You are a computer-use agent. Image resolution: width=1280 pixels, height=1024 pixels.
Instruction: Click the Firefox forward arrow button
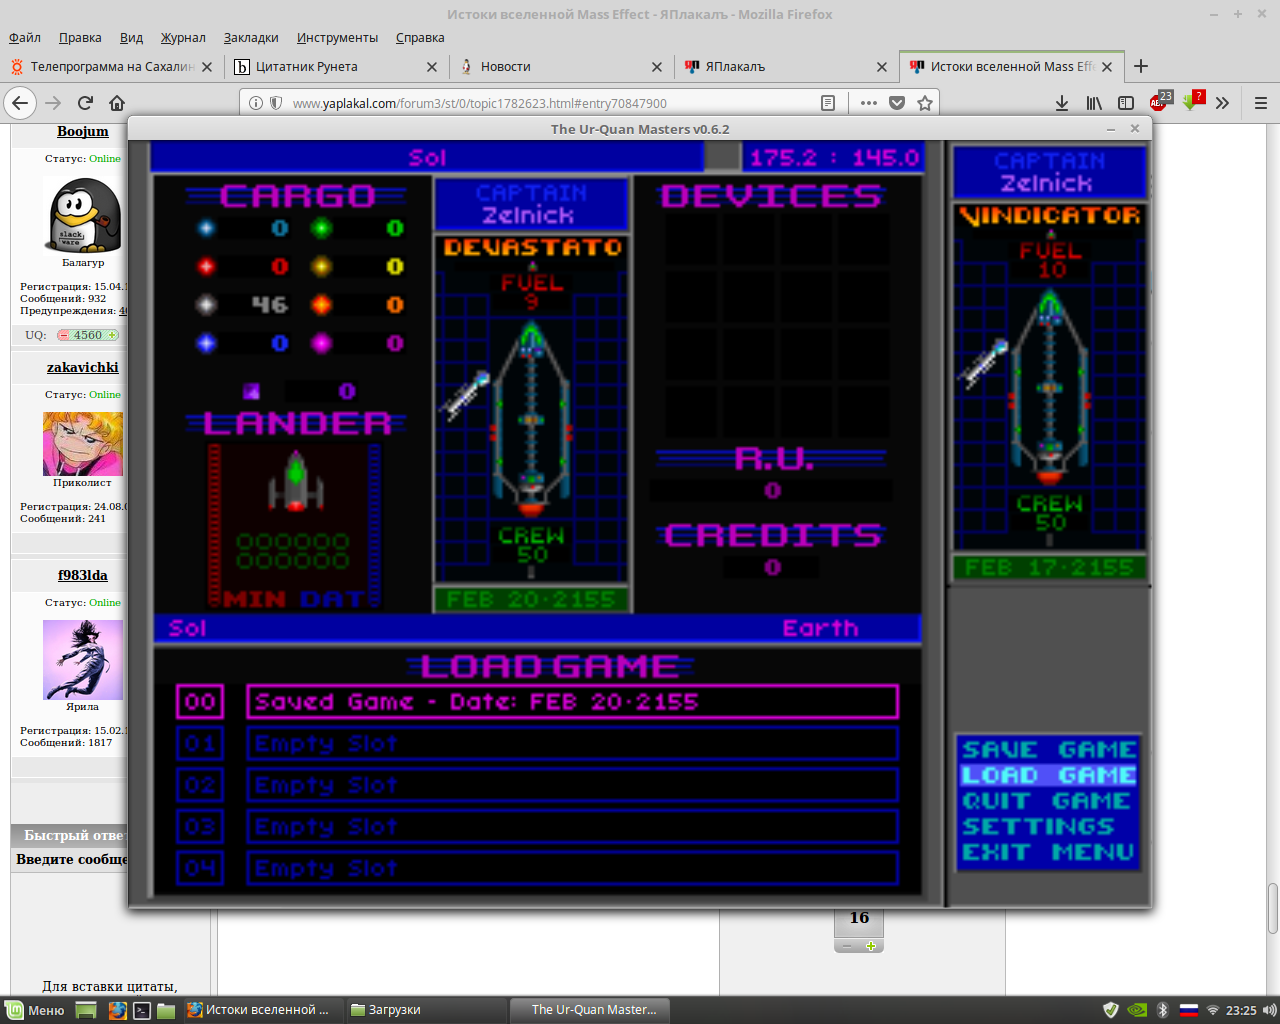(53, 103)
